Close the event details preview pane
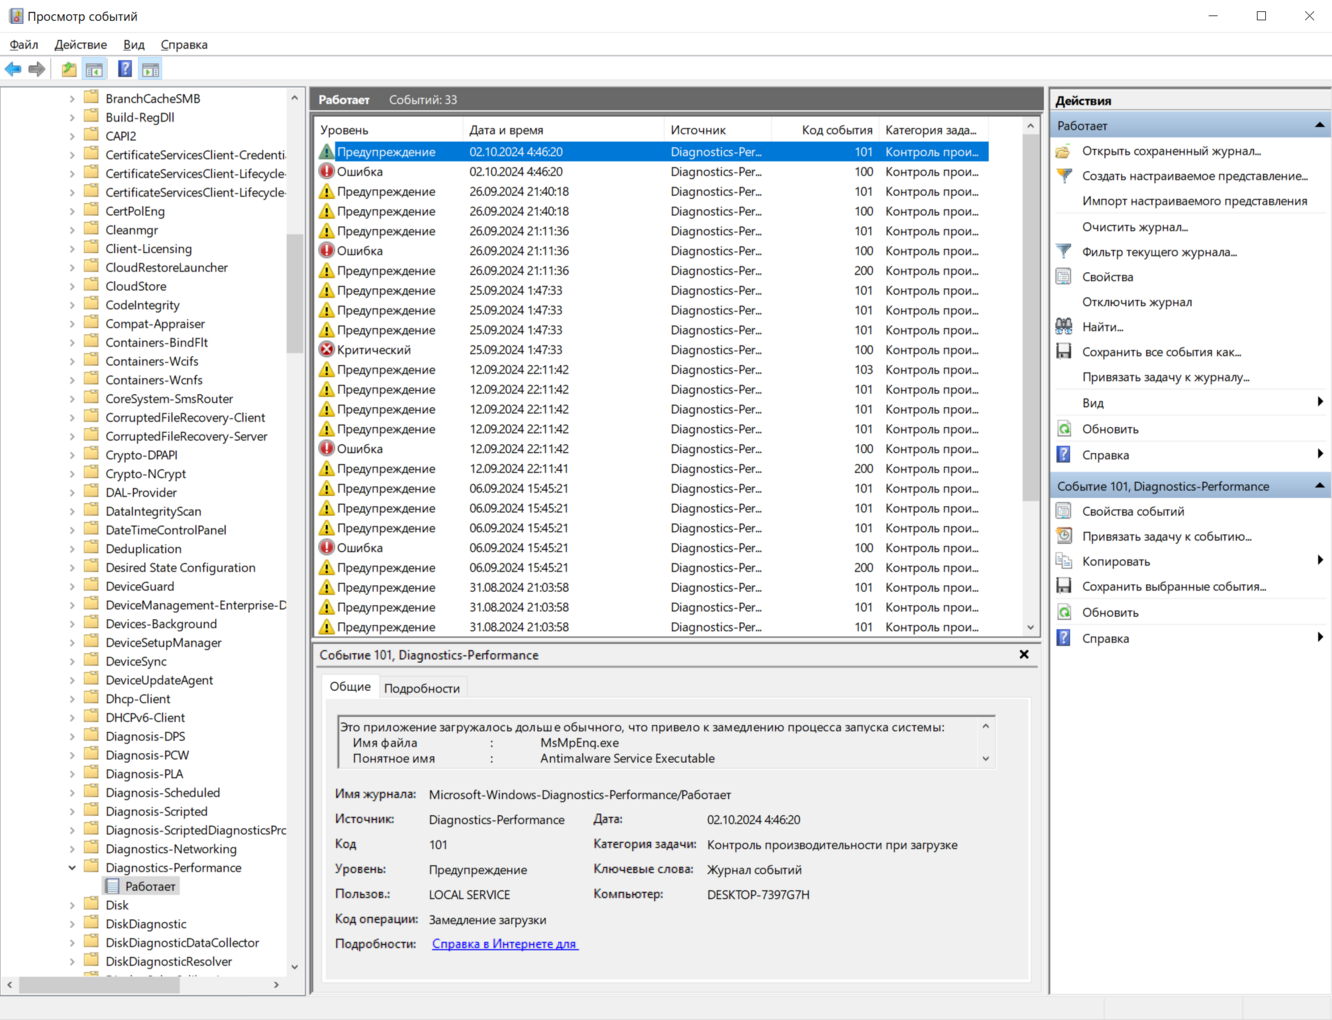The width and height of the screenshot is (1332, 1020). [1024, 655]
